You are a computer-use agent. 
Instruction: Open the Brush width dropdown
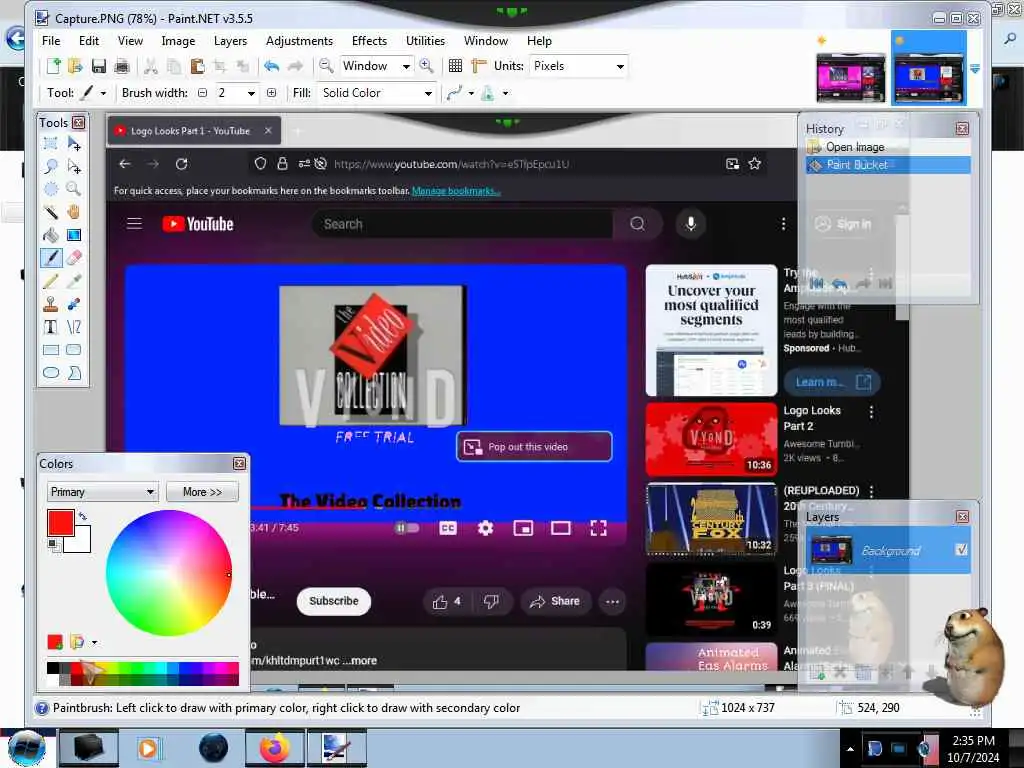(x=251, y=93)
